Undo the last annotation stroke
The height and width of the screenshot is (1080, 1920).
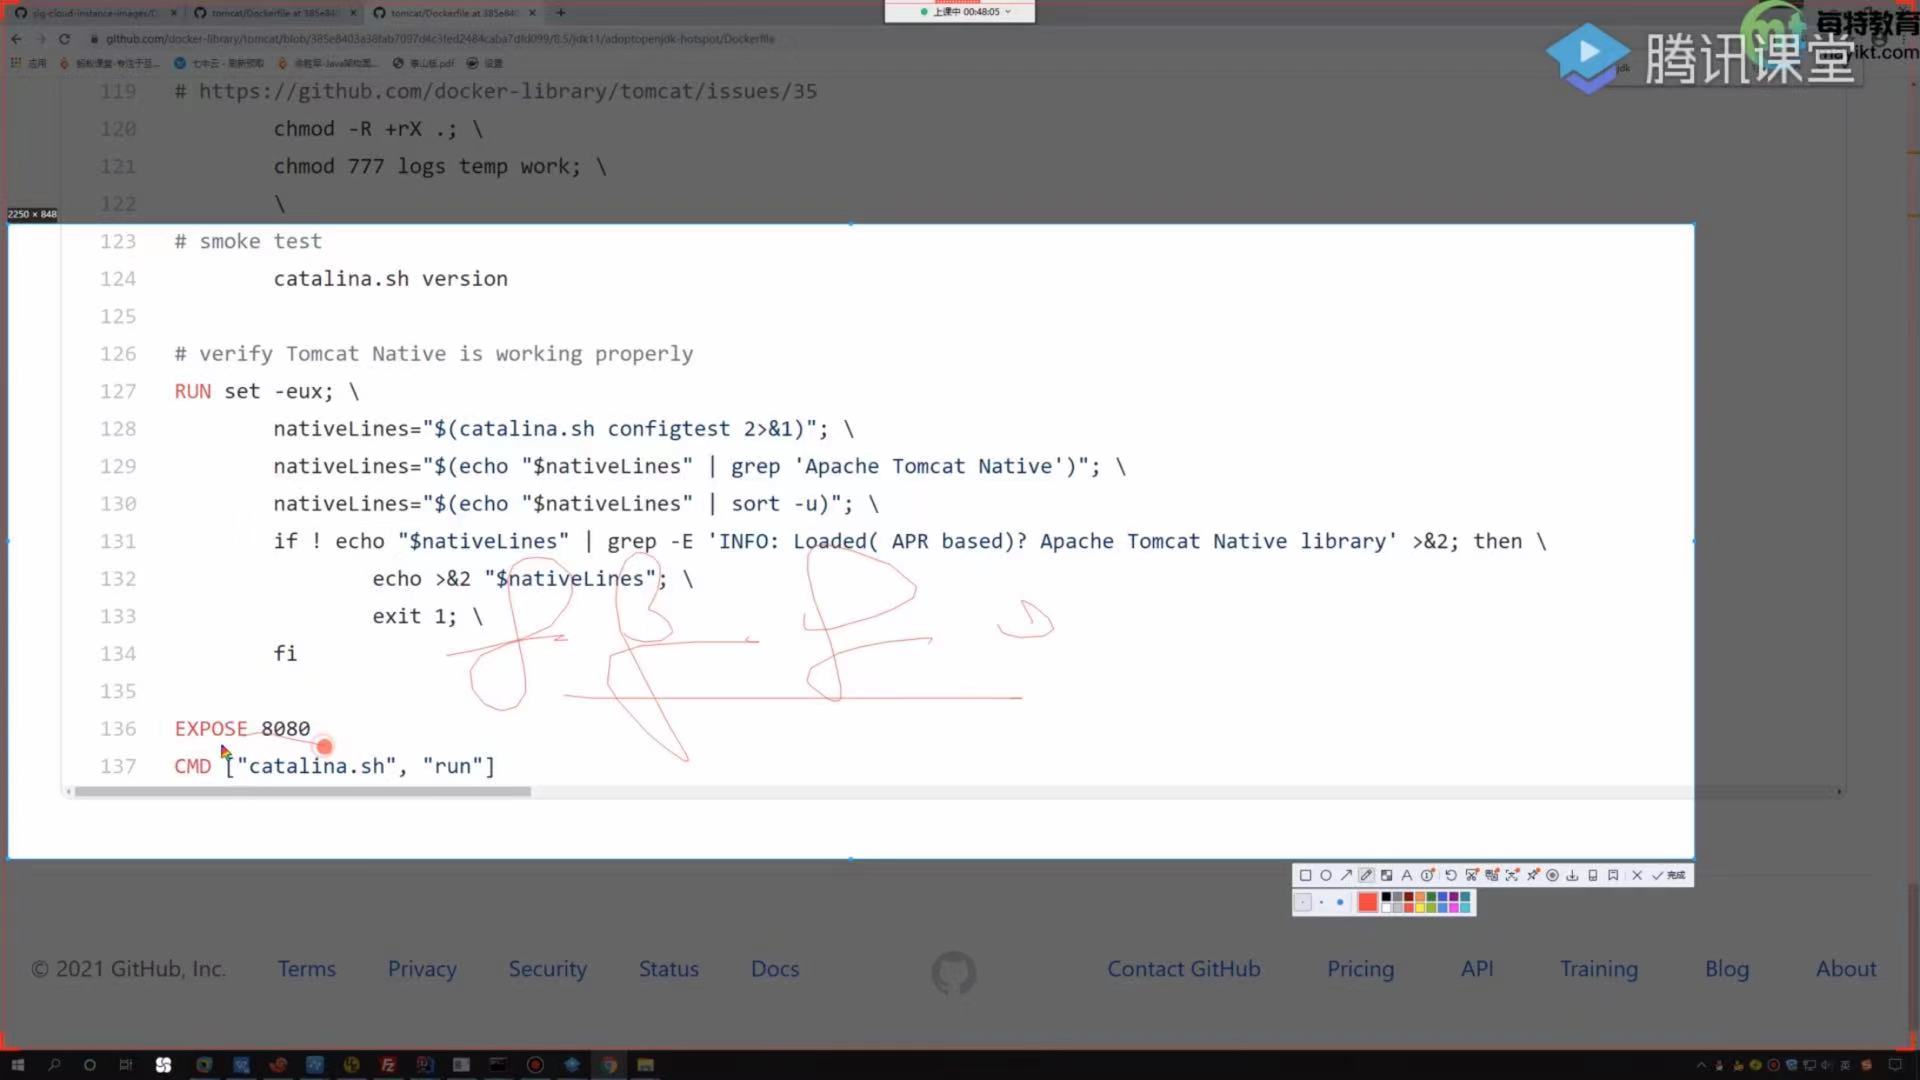coord(1451,875)
